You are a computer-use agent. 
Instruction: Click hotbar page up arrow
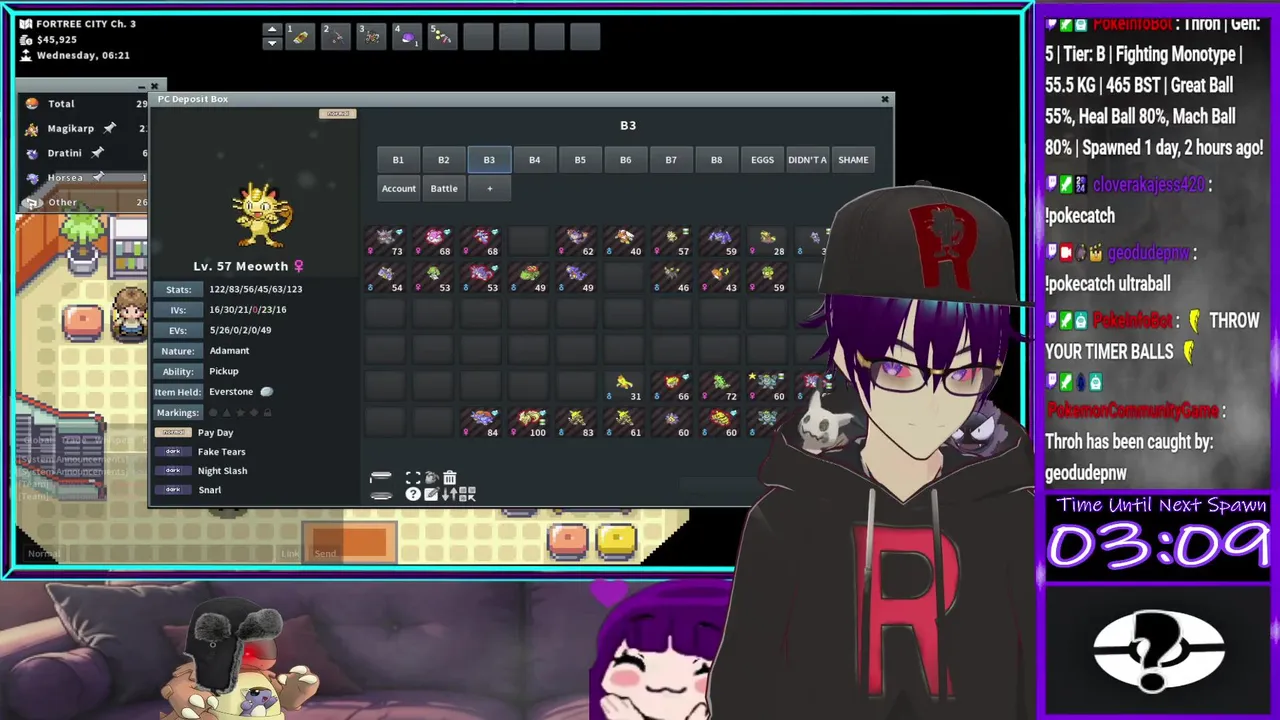pos(271,30)
